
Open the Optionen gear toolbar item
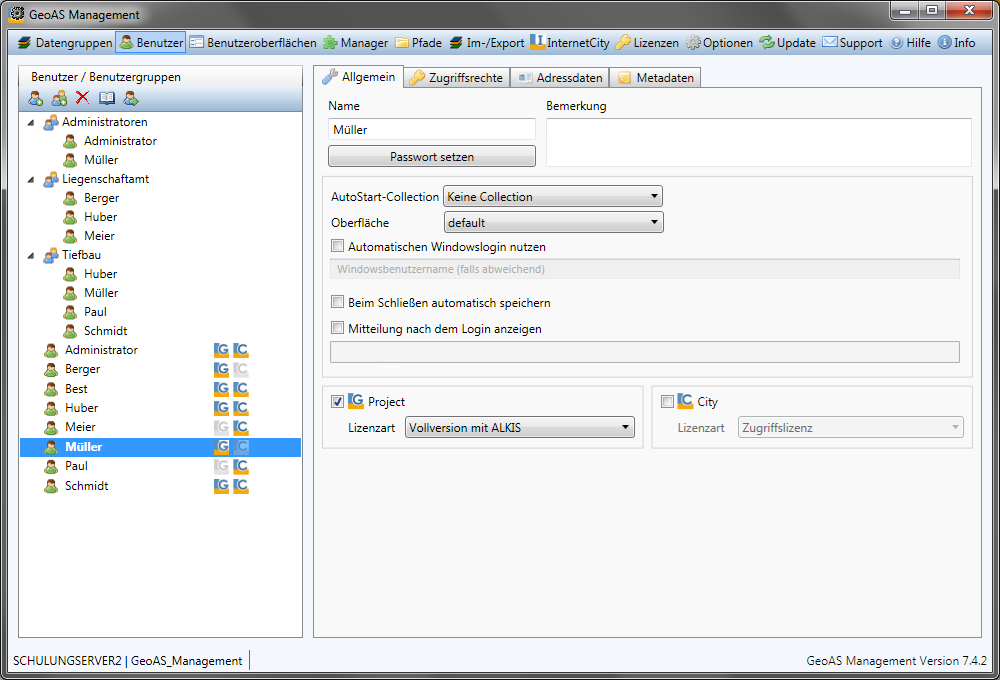click(718, 43)
